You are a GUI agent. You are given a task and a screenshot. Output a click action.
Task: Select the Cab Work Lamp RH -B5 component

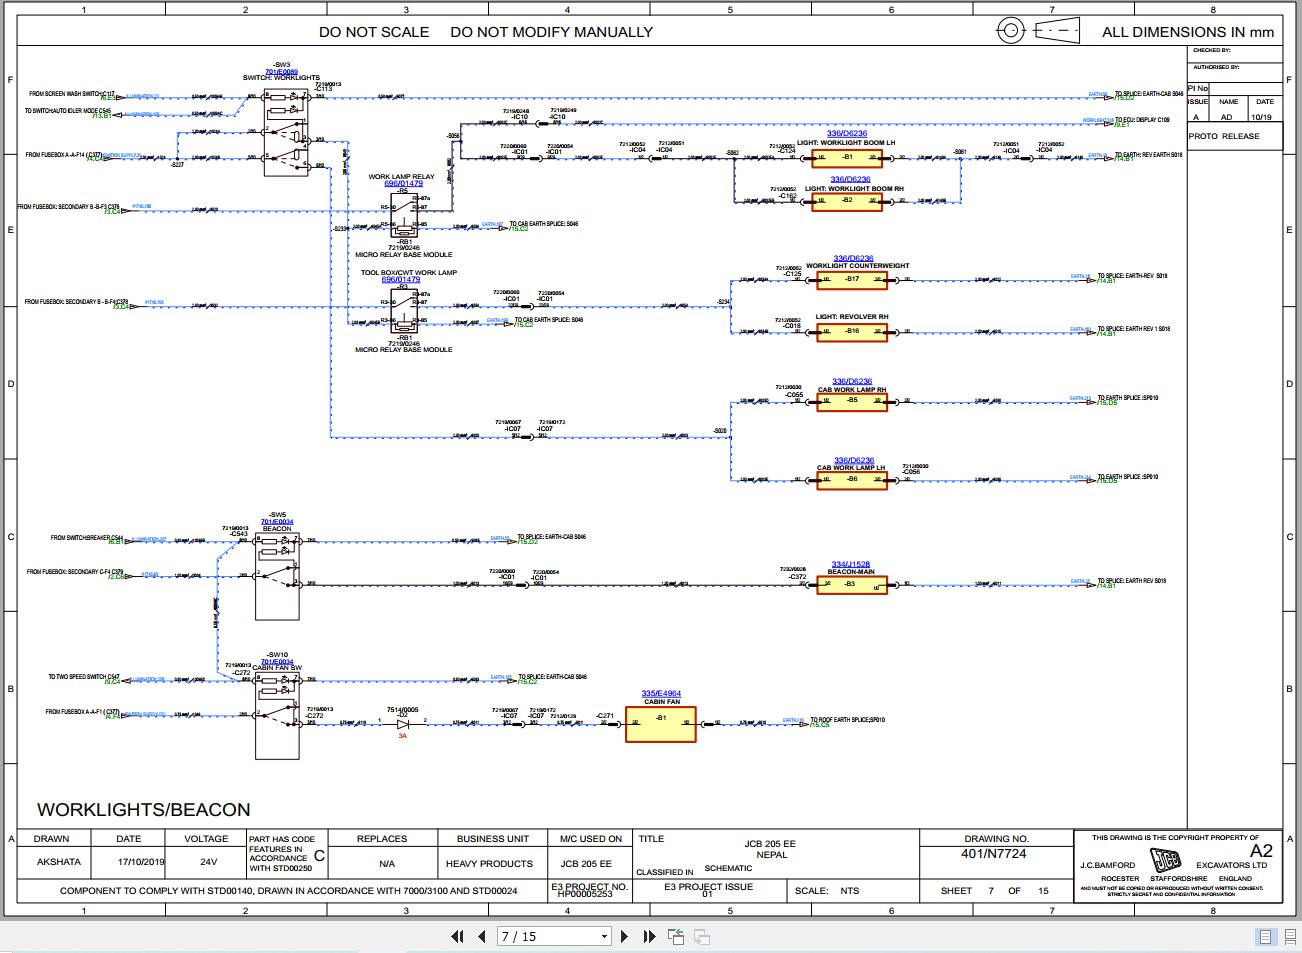click(852, 401)
